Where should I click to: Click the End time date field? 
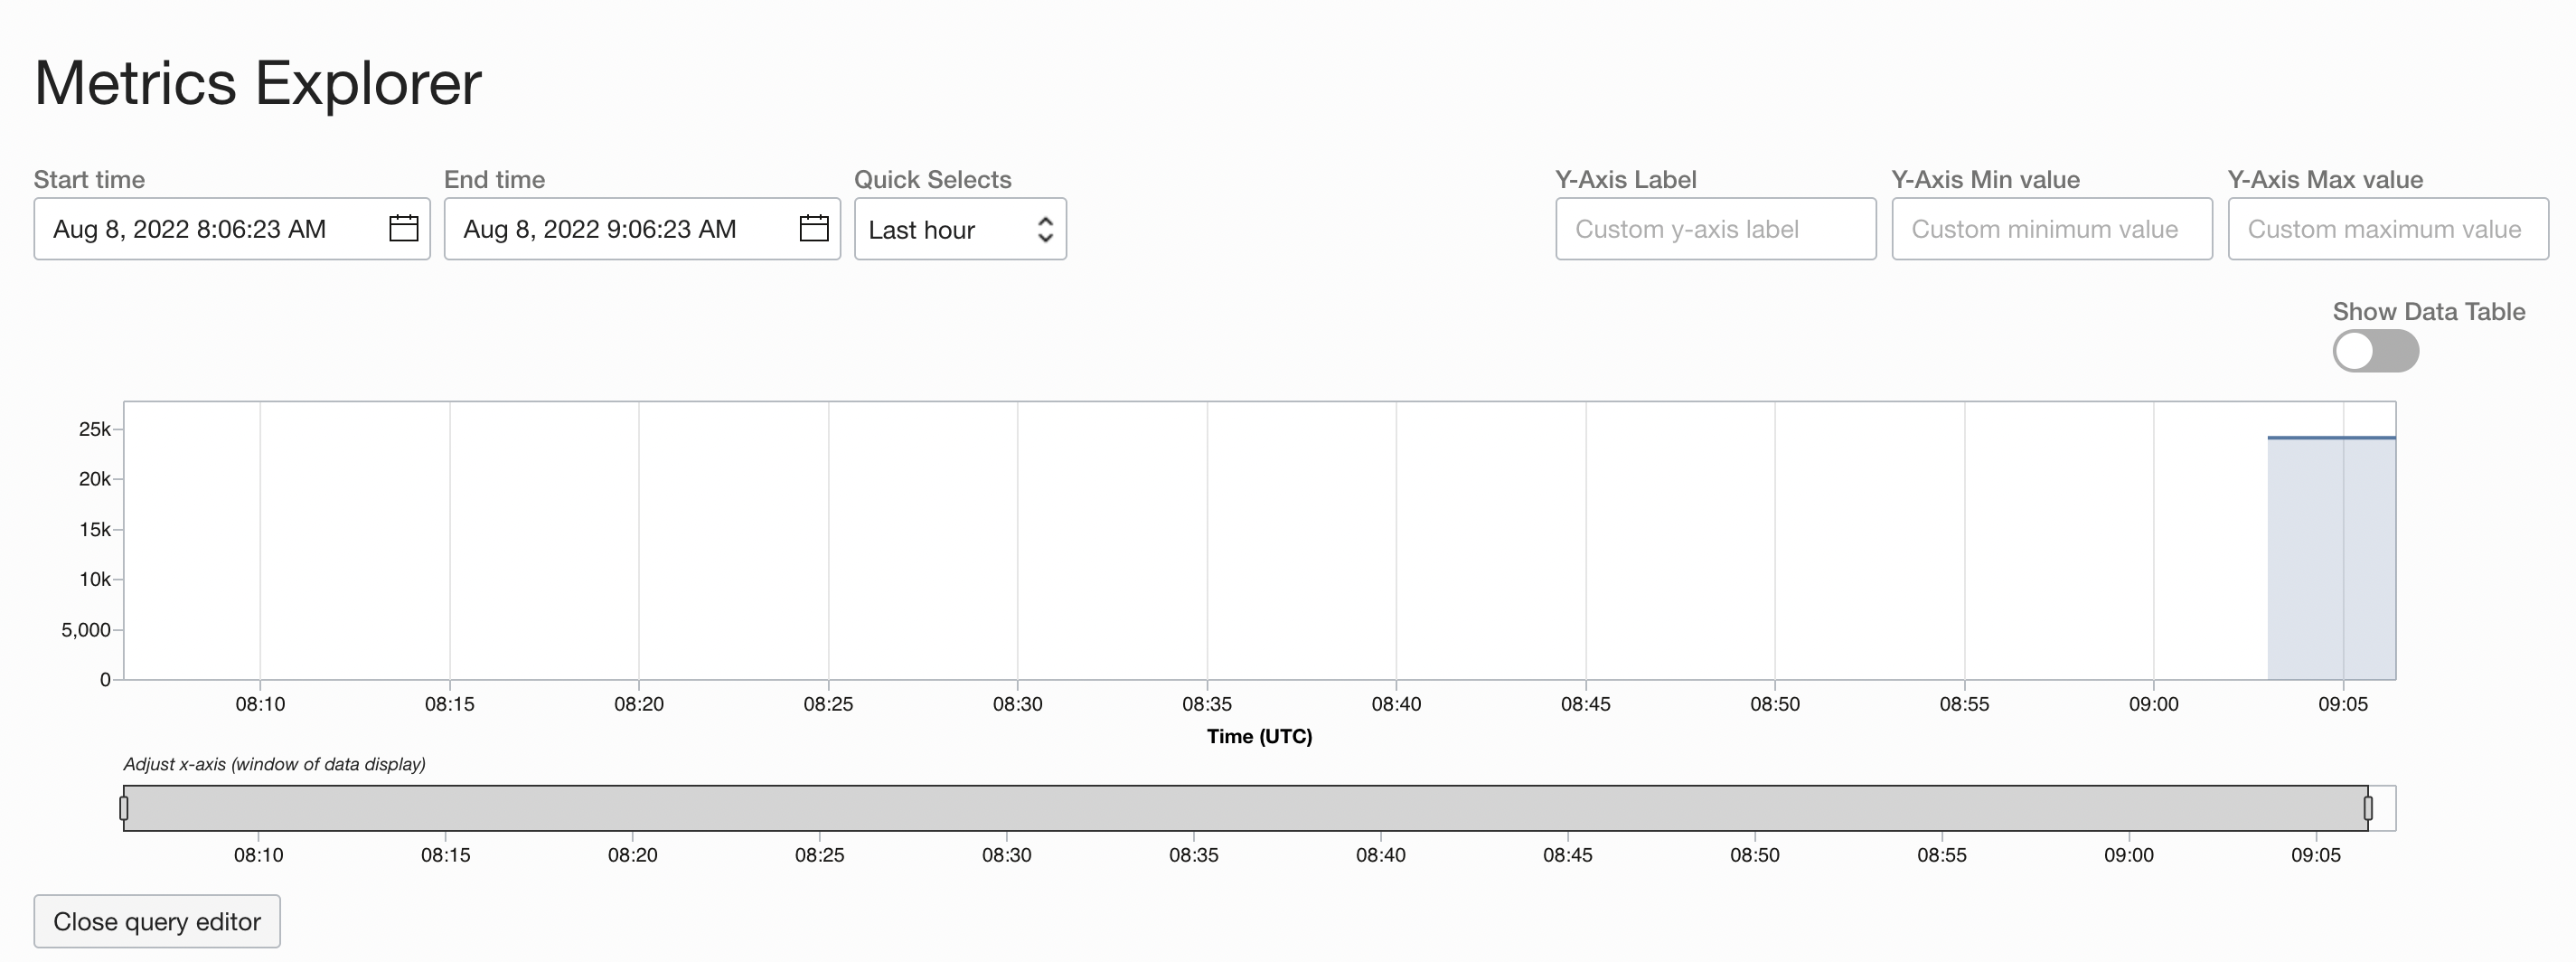point(642,229)
